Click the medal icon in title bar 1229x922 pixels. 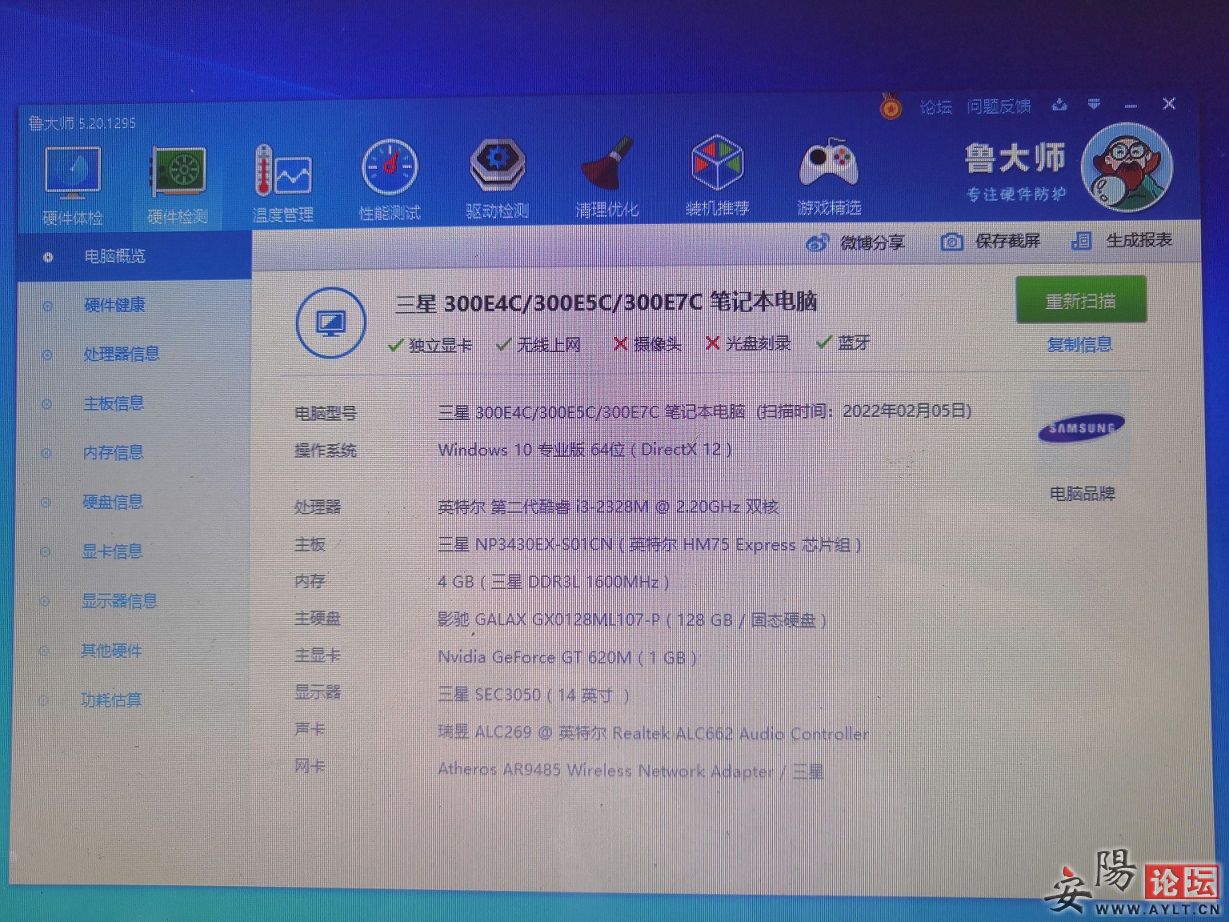pos(891,105)
